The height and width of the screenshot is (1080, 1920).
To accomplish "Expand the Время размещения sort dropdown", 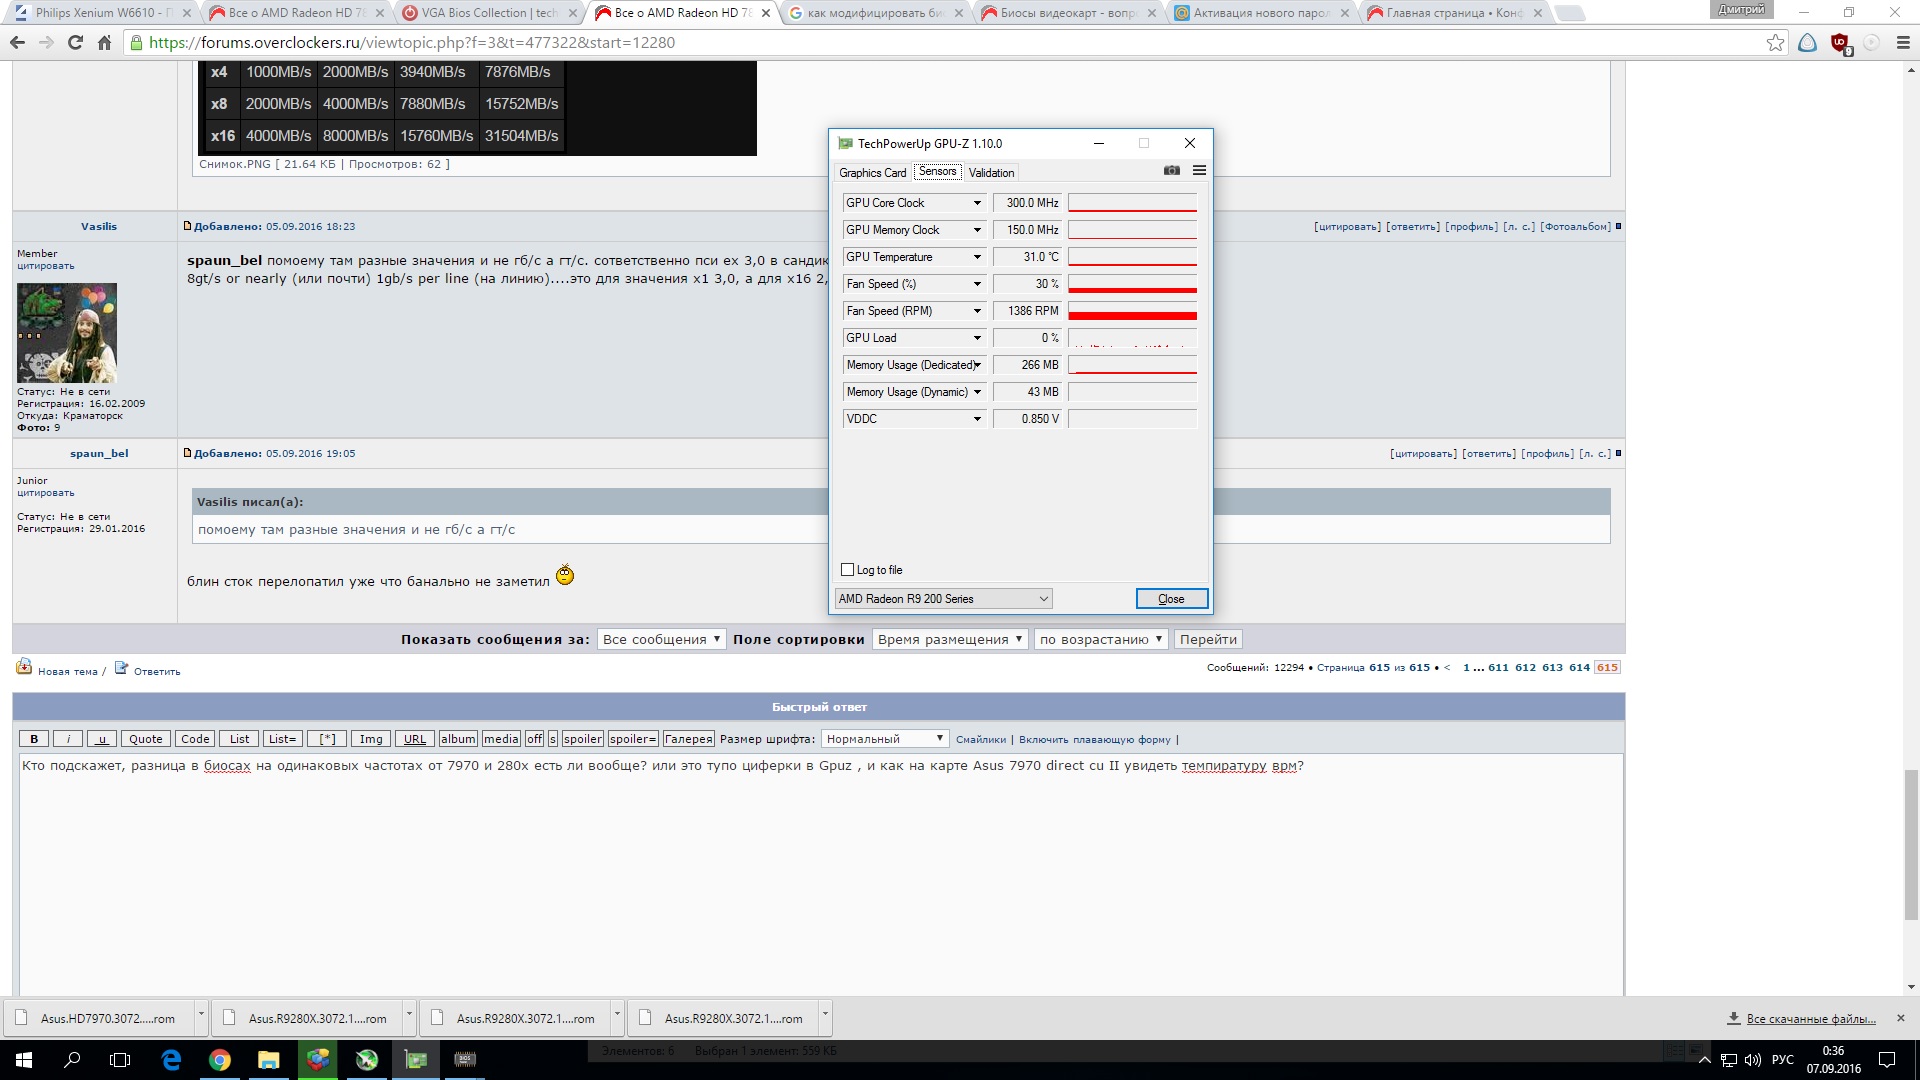I will coord(949,640).
